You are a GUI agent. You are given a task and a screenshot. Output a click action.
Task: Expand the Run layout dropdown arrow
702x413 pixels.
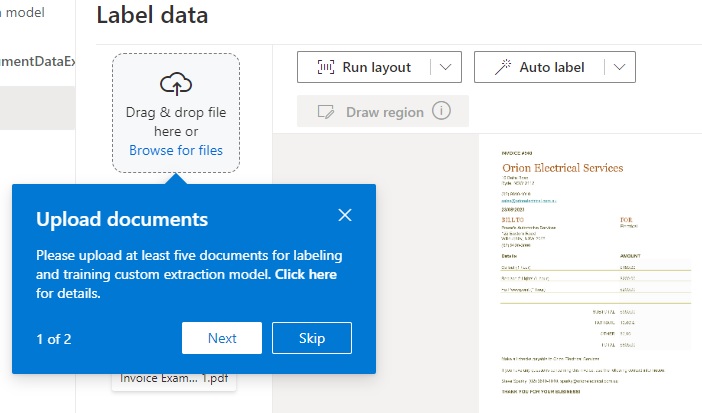[x=445, y=67]
